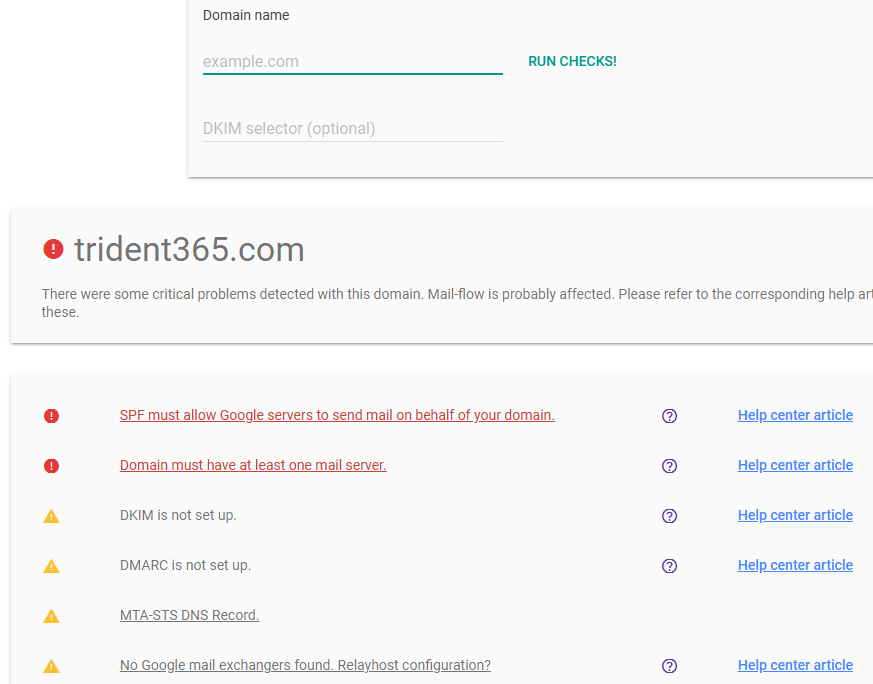This screenshot has width=873, height=684.
Task: Click the yellow warning icon beside DKIM
Action: tap(52, 516)
